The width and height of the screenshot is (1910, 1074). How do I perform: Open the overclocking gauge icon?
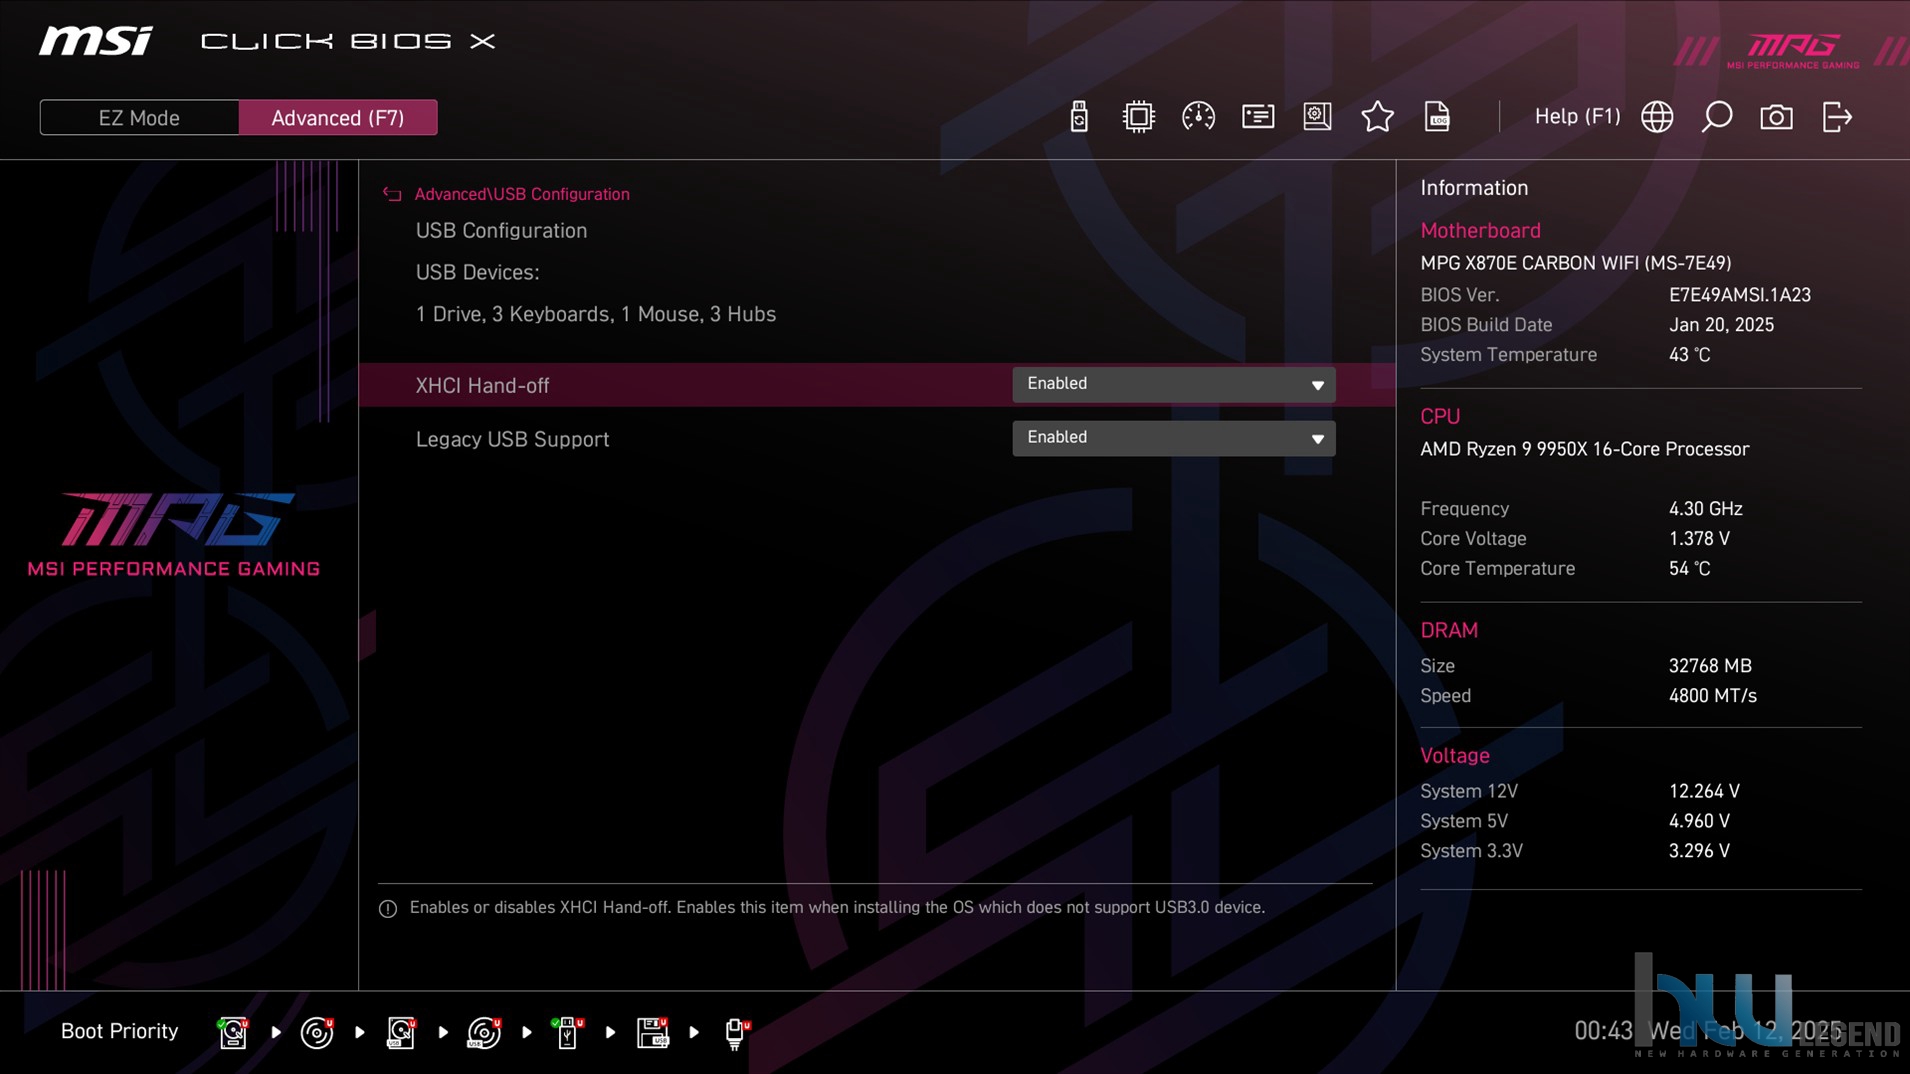pyautogui.click(x=1198, y=117)
